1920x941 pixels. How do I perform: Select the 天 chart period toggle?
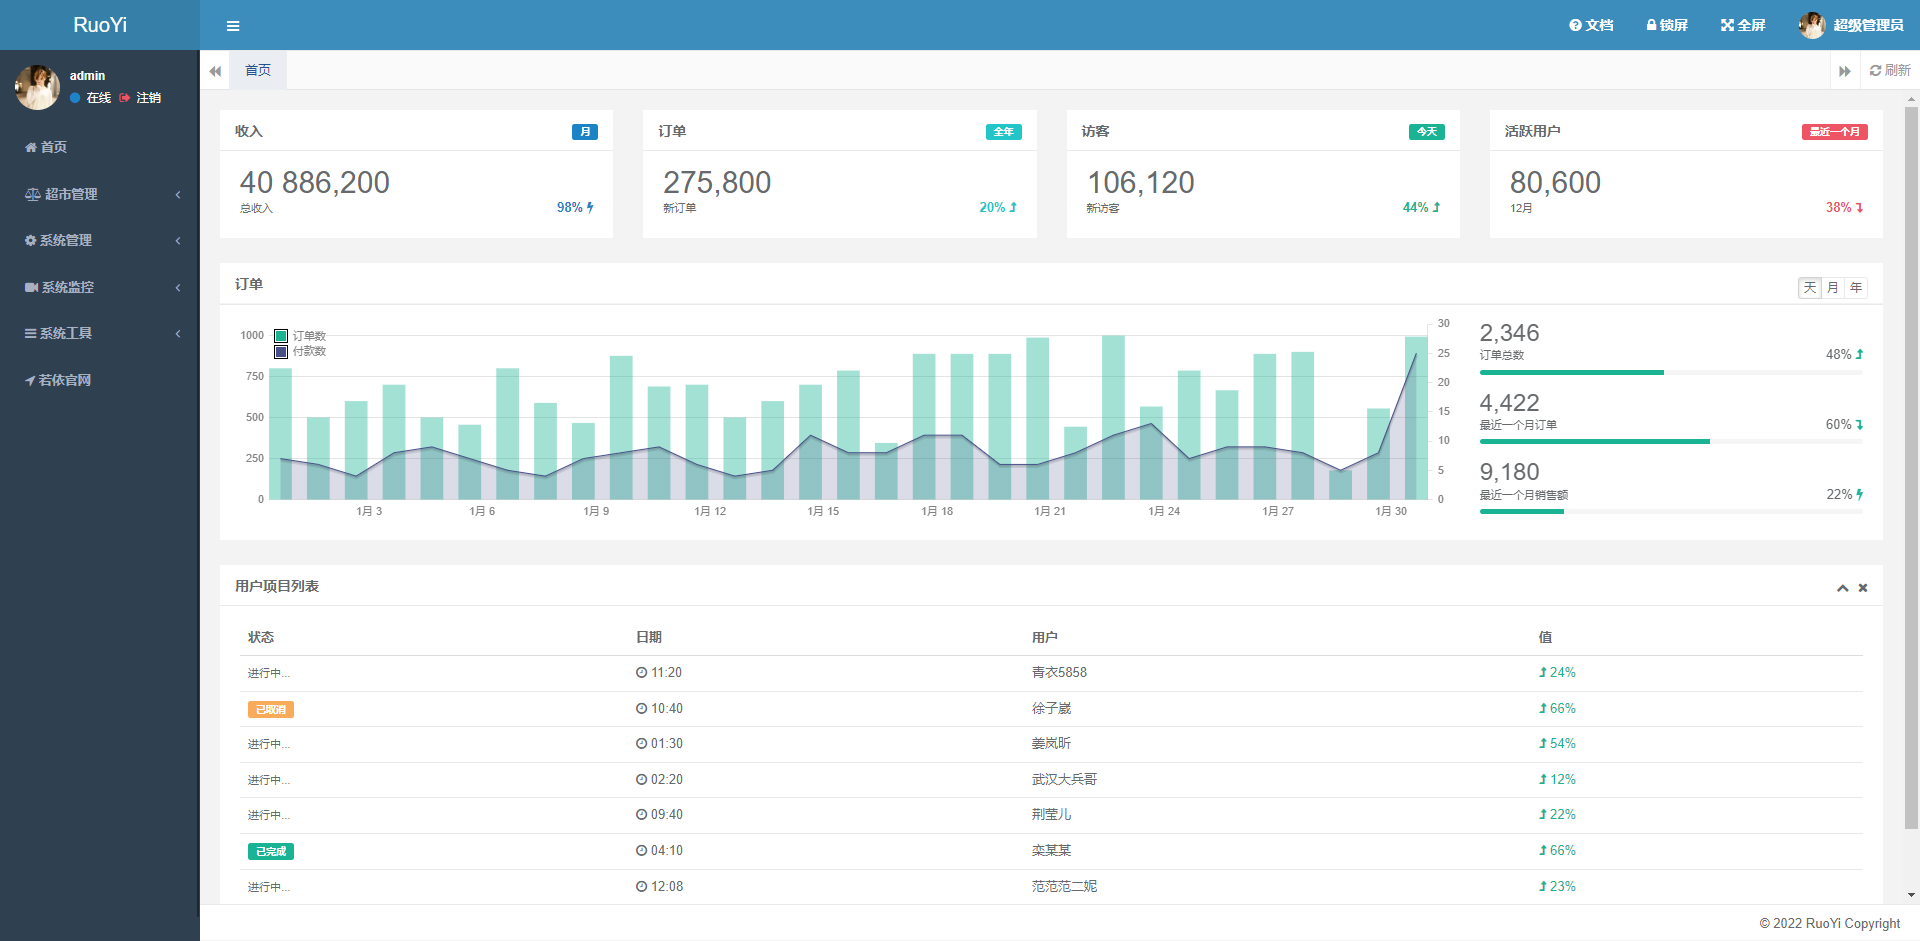(1809, 288)
